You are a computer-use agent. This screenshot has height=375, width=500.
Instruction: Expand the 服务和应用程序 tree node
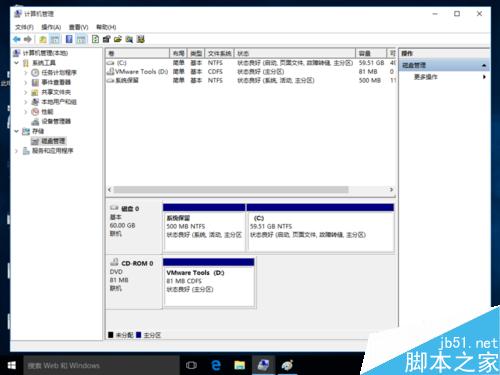17,151
